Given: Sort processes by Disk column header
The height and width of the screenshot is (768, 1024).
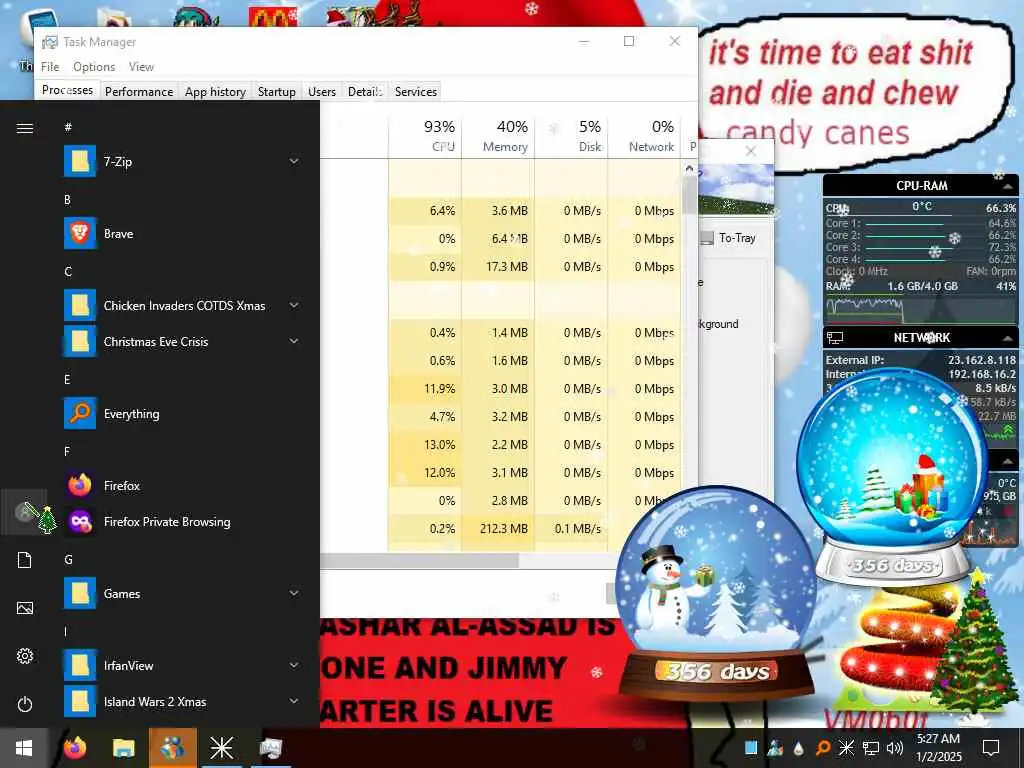Looking at the screenshot, I should (571, 136).
